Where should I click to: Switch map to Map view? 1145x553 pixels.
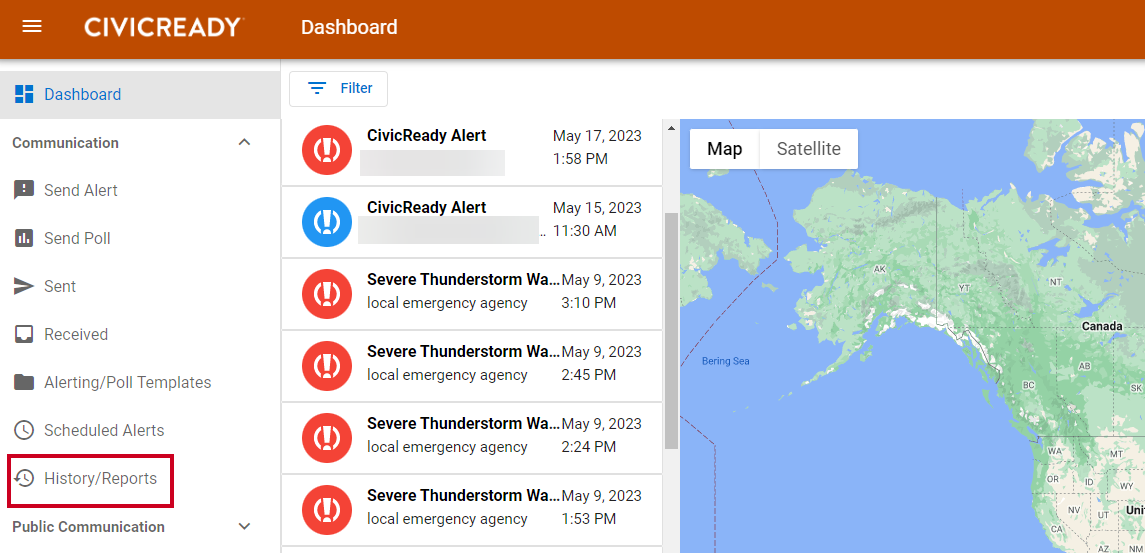(x=724, y=149)
